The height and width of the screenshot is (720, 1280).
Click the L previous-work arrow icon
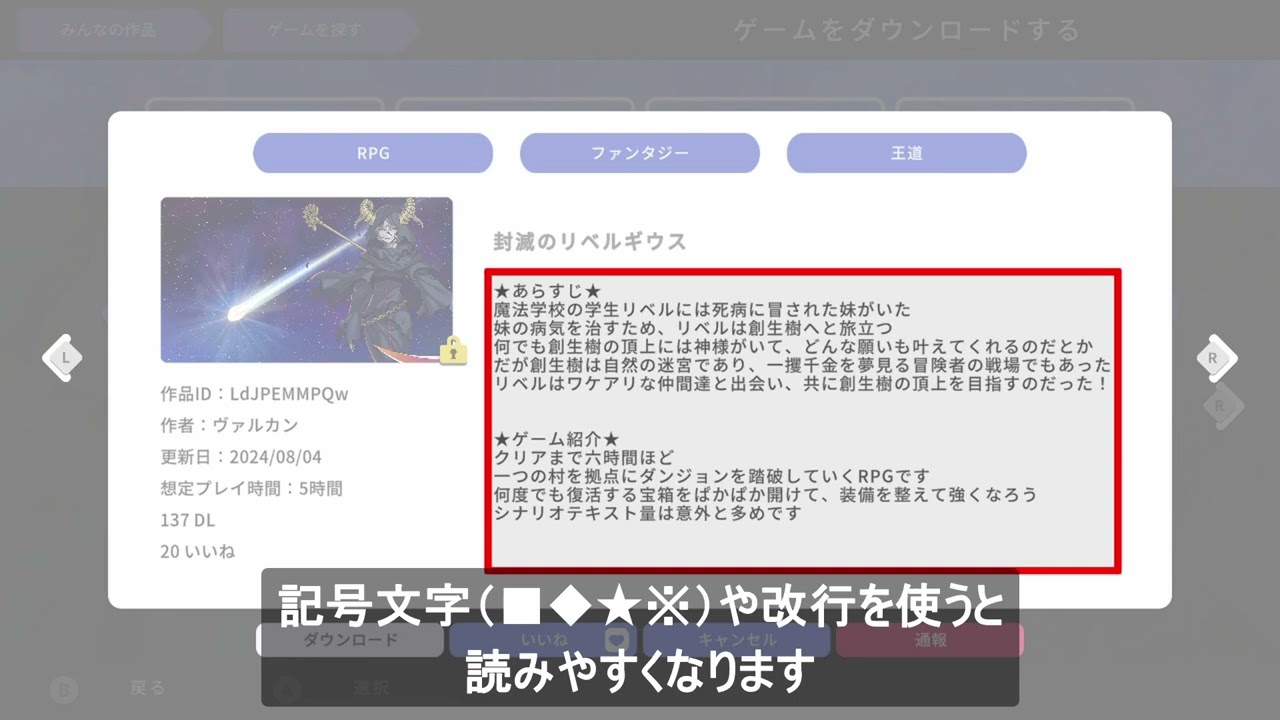click(x=65, y=357)
